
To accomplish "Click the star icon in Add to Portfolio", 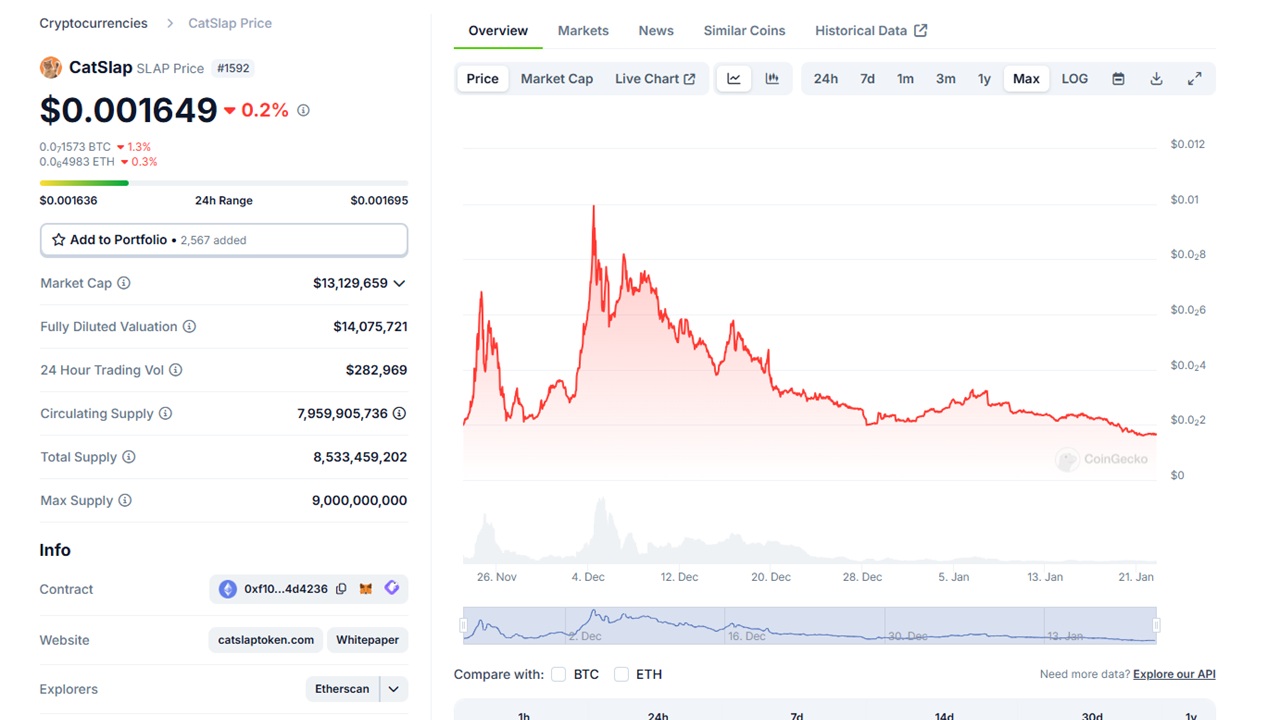I will [x=59, y=240].
